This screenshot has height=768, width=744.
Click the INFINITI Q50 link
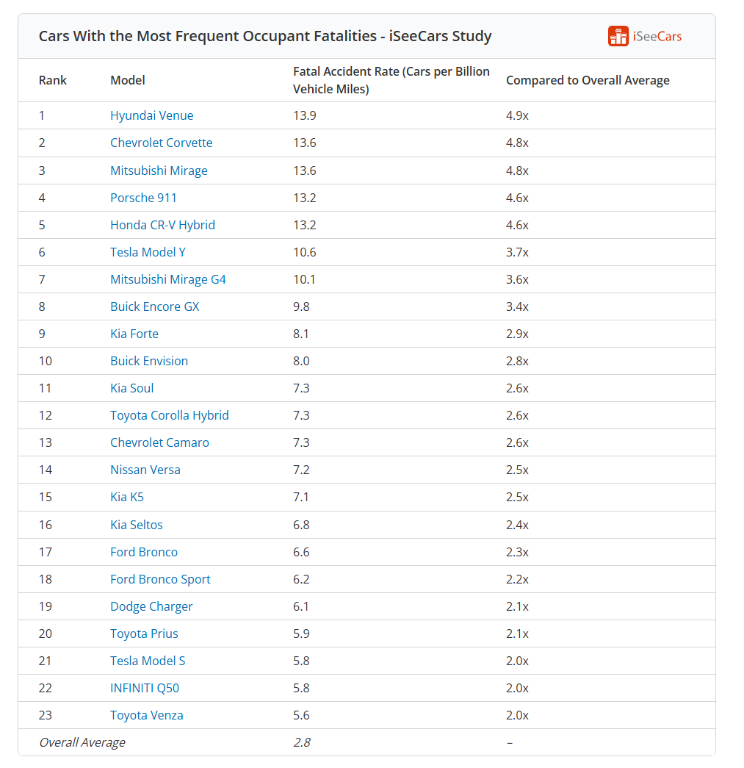pos(144,688)
